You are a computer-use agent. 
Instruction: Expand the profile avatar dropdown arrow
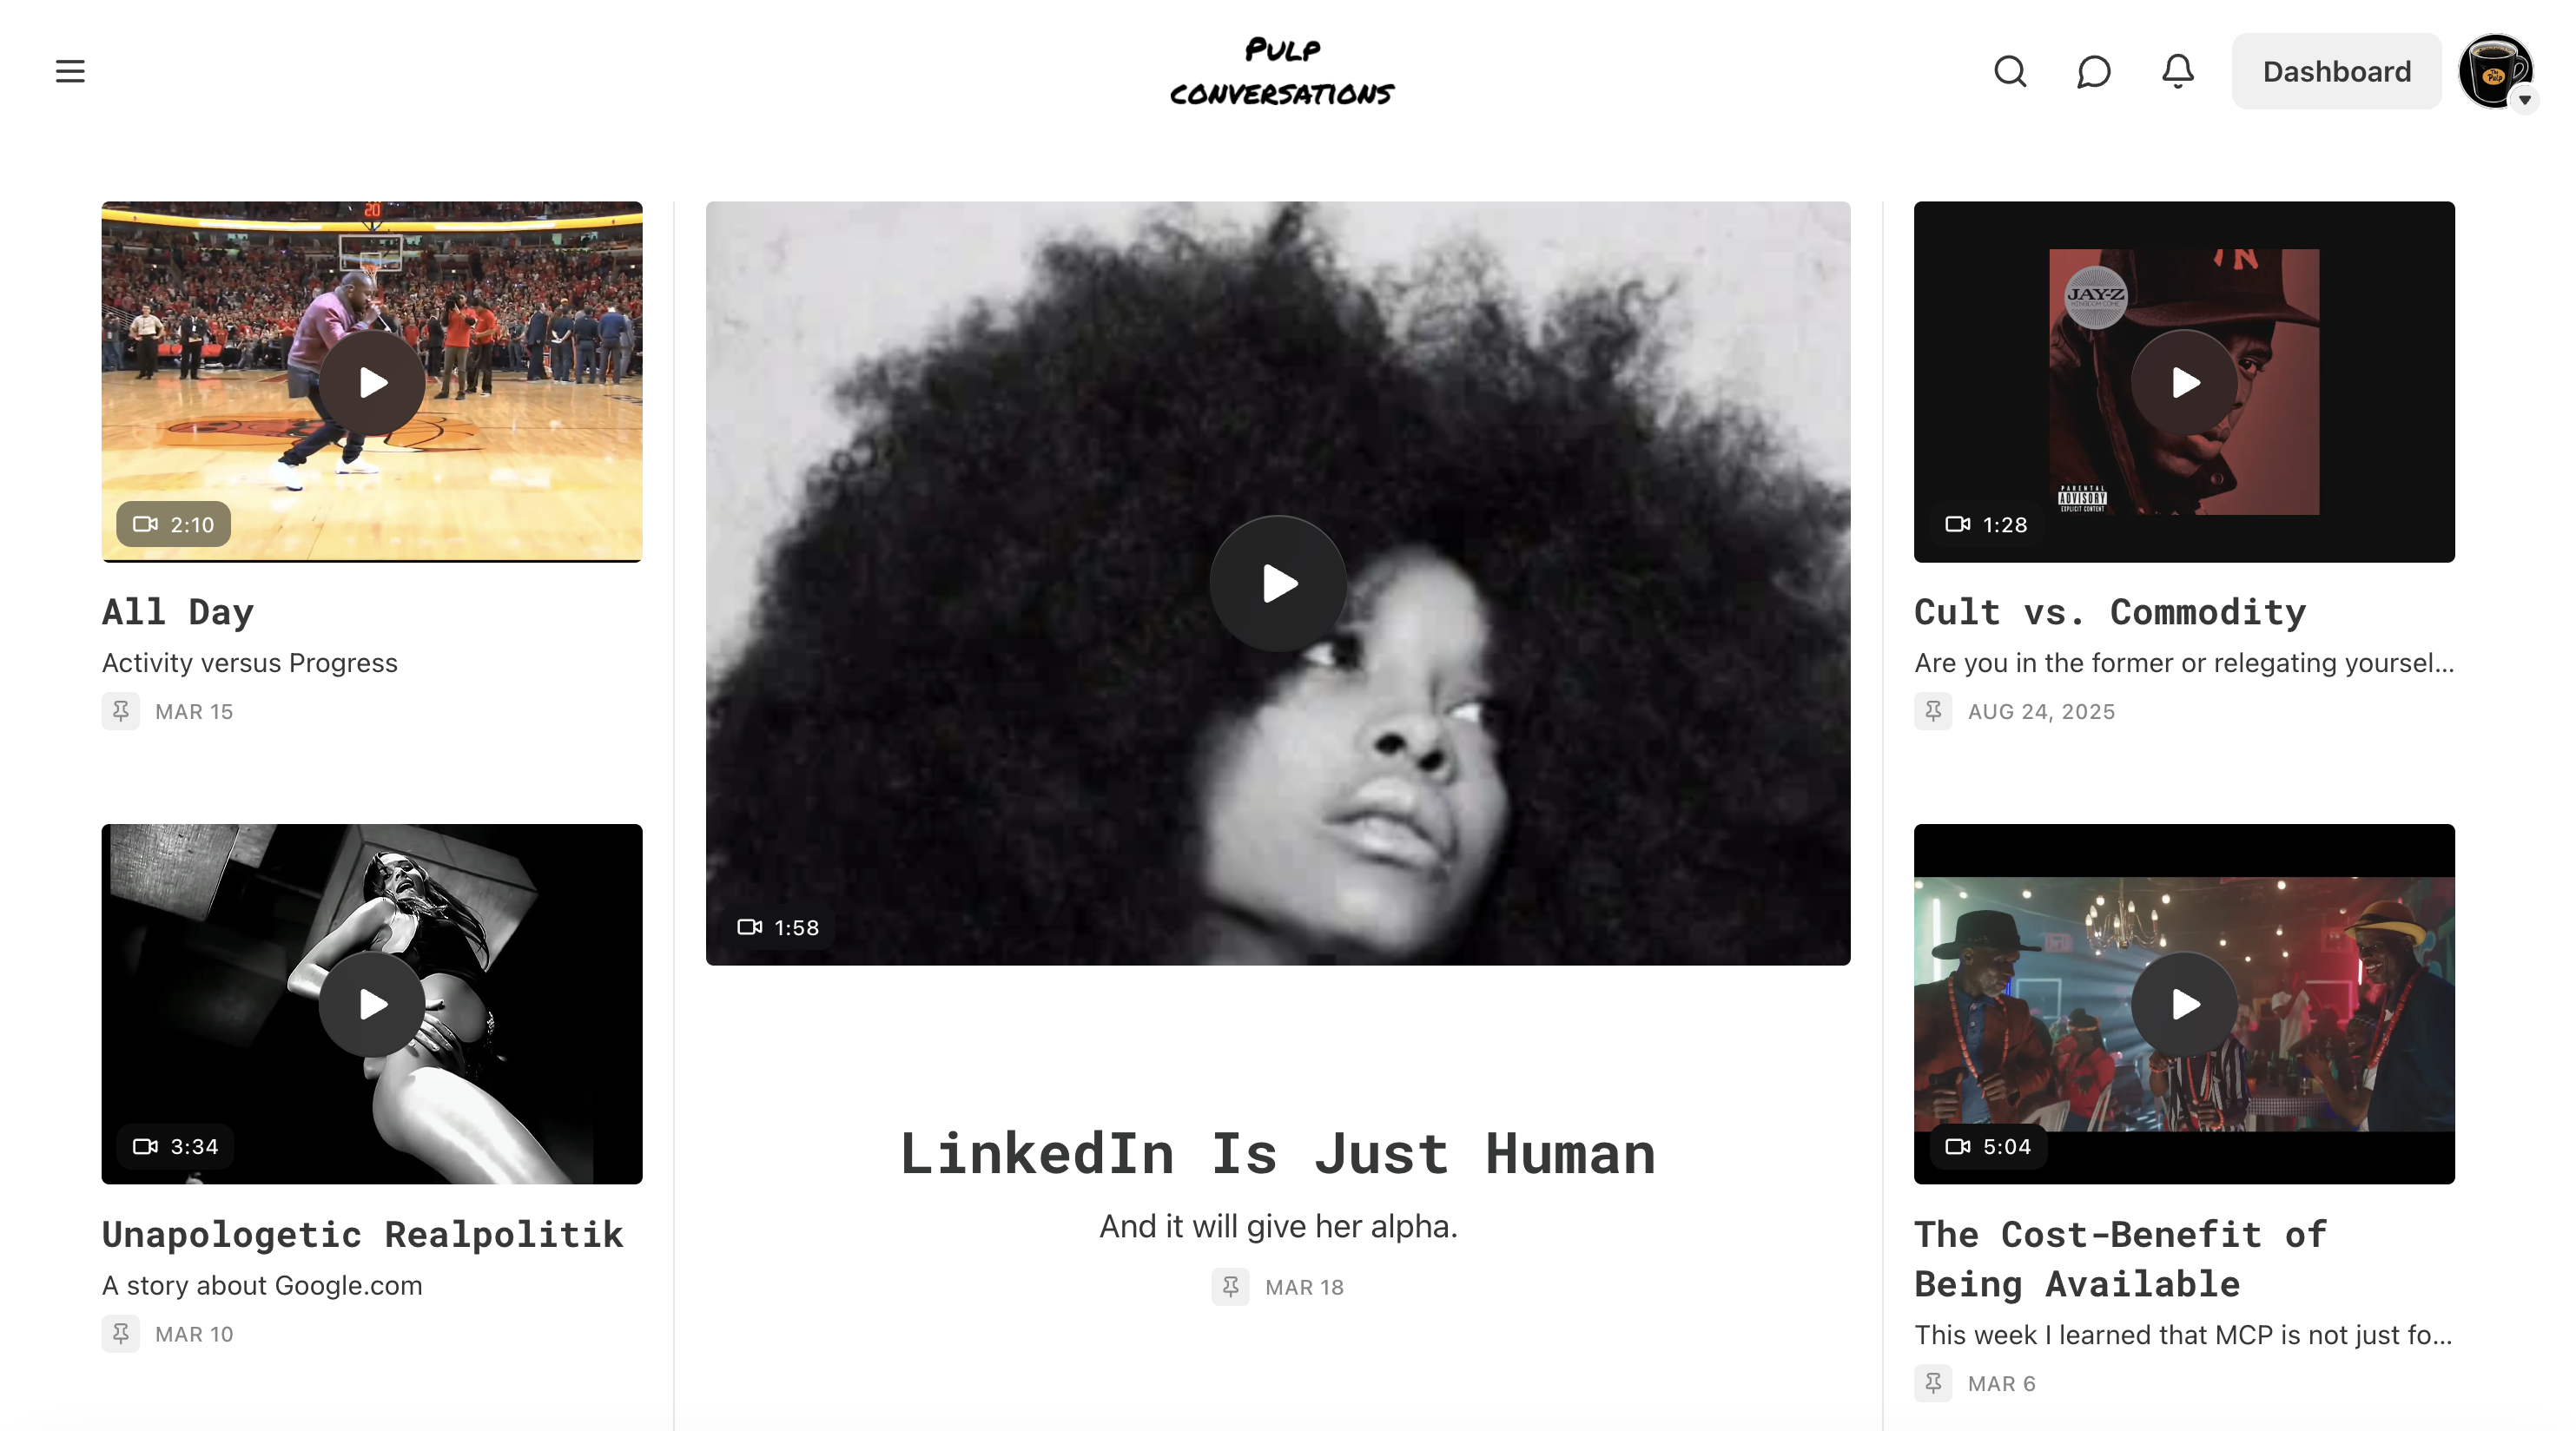click(2524, 100)
